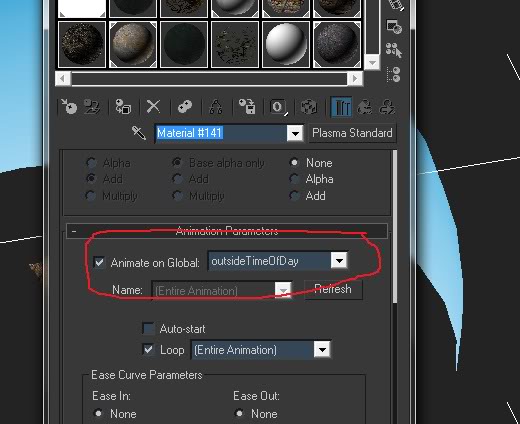Toggle Show End Result icon

coord(341,107)
